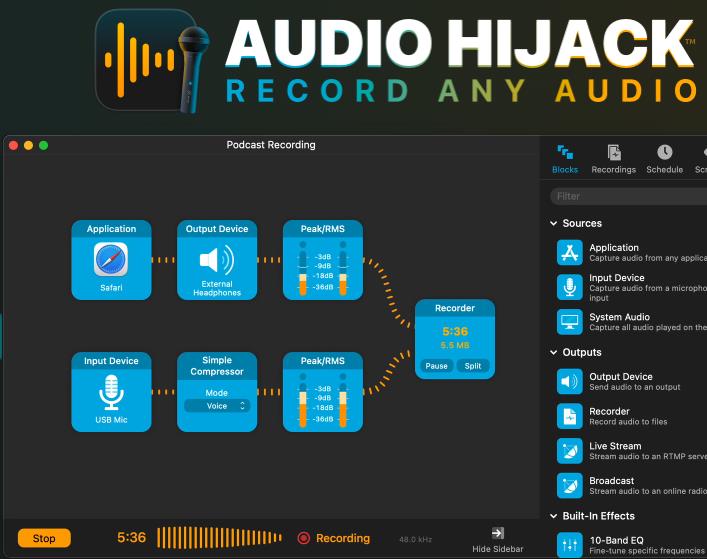Click the Audio Hijack app logo
Screen dimensions: 707x559
(x=152, y=61)
